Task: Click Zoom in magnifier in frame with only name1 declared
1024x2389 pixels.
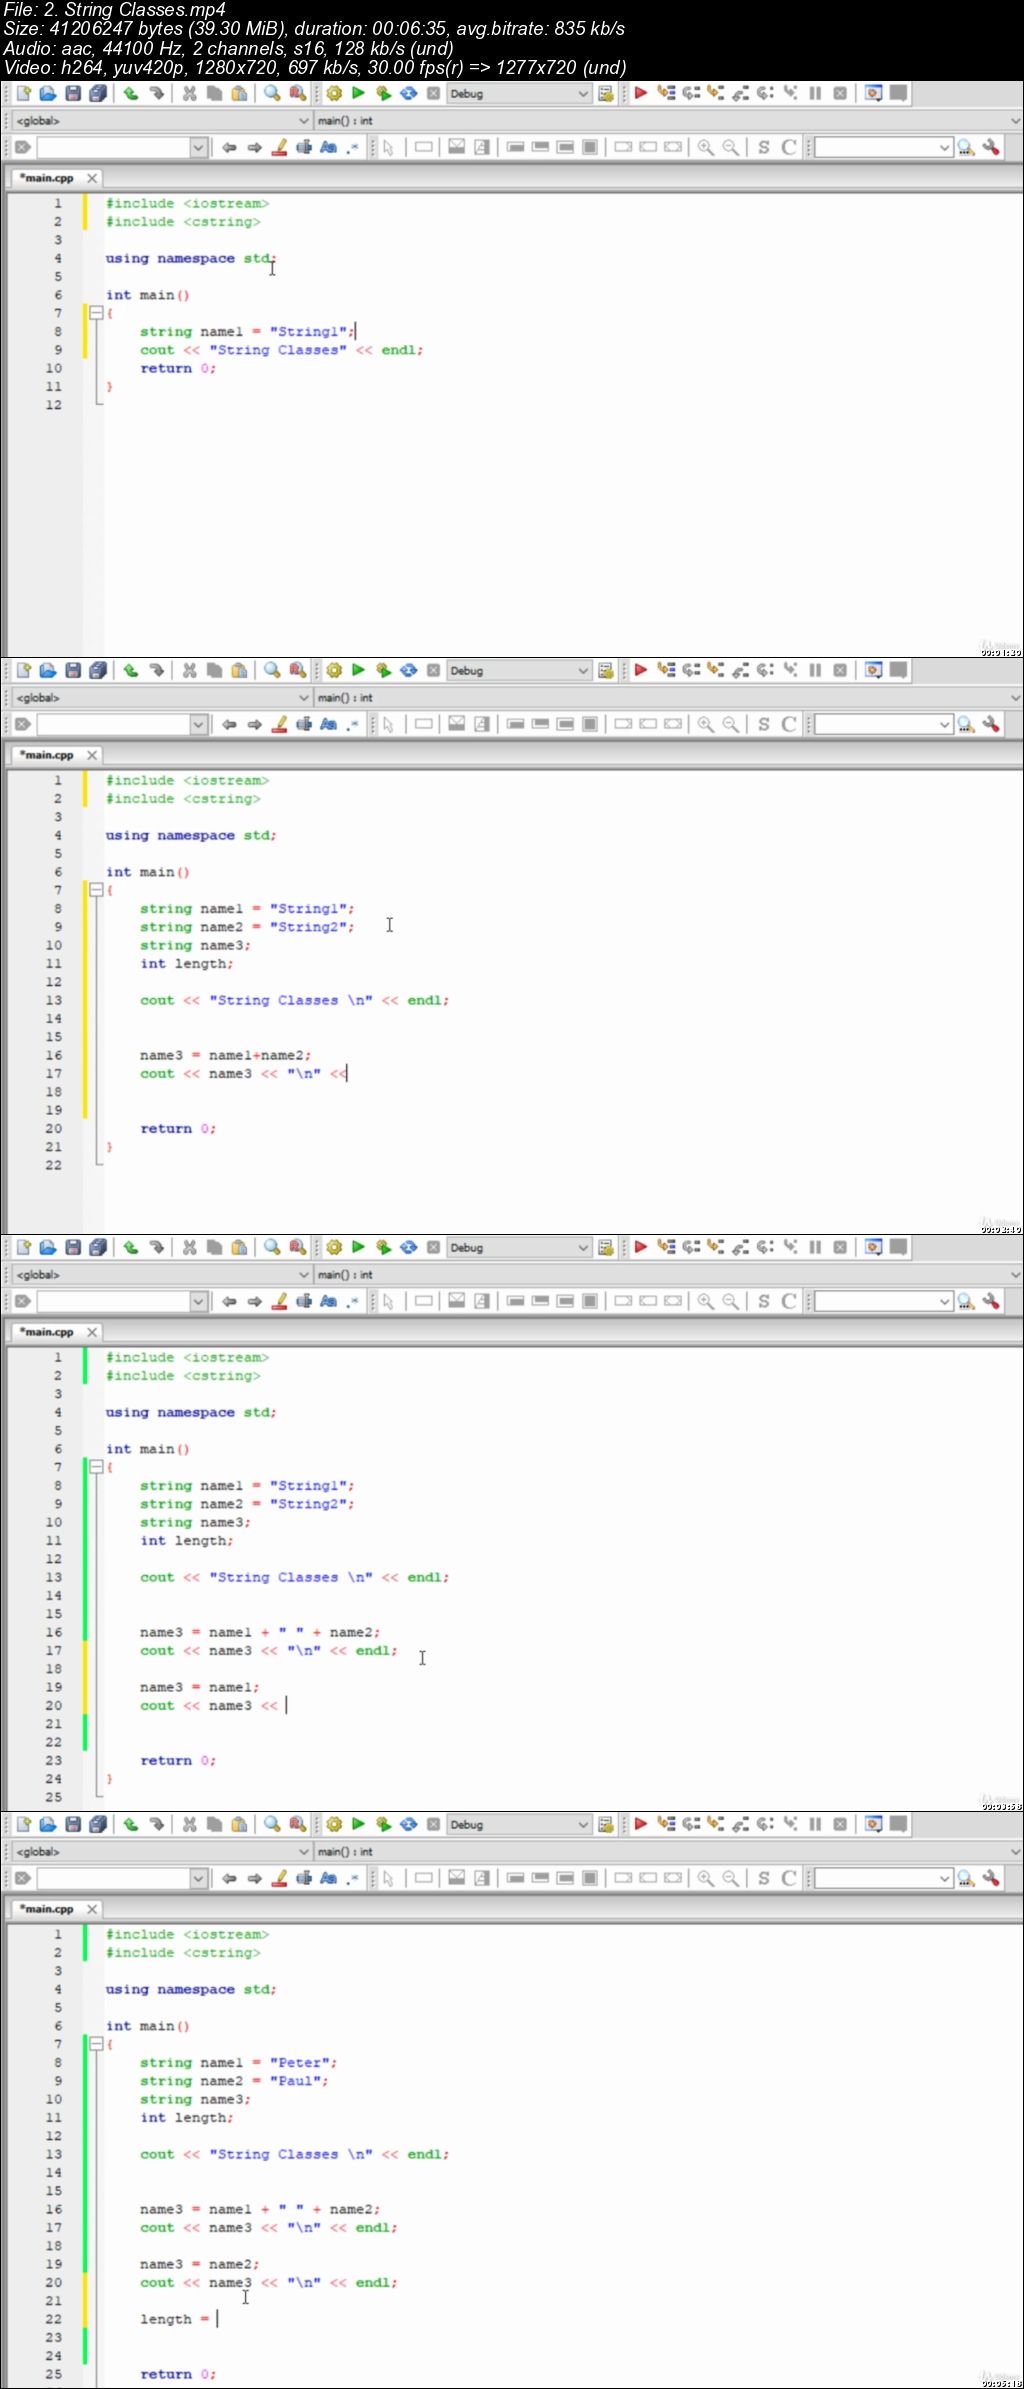Action: (706, 147)
